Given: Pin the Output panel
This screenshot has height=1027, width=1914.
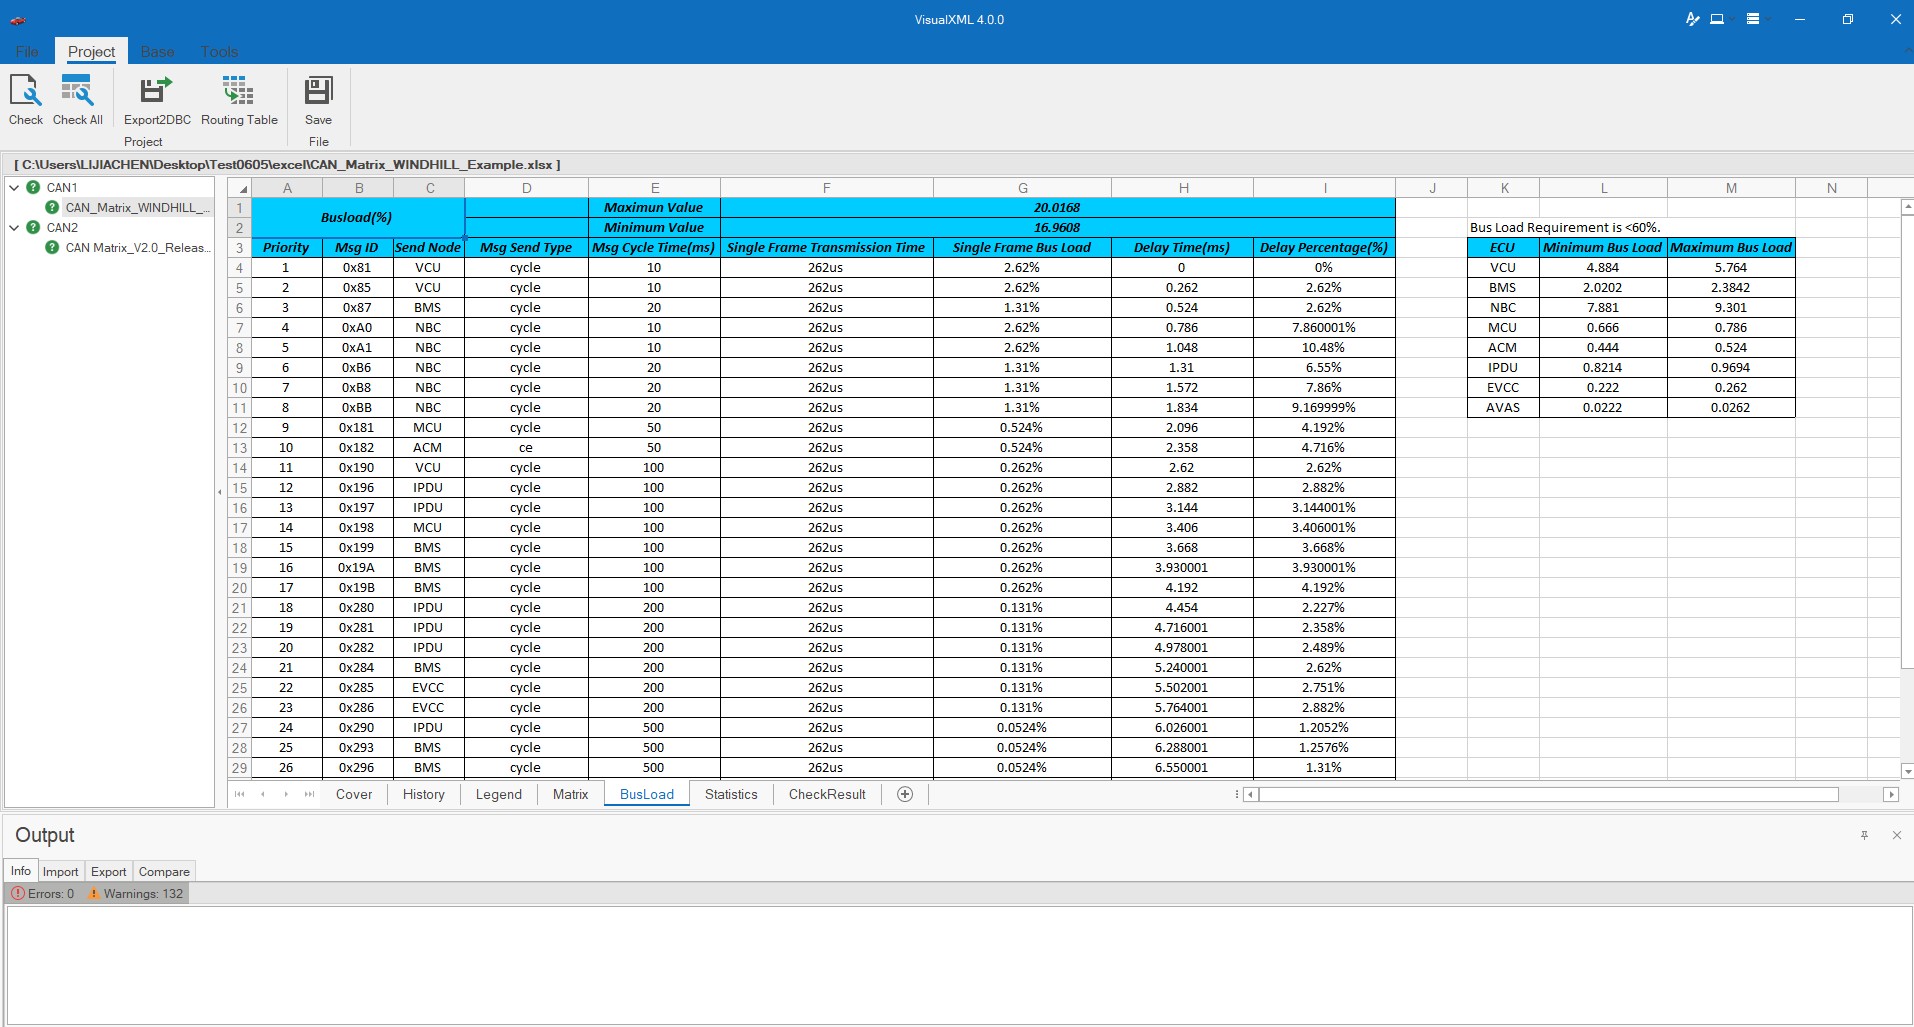Looking at the screenshot, I should pyautogui.click(x=1864, y=835).
